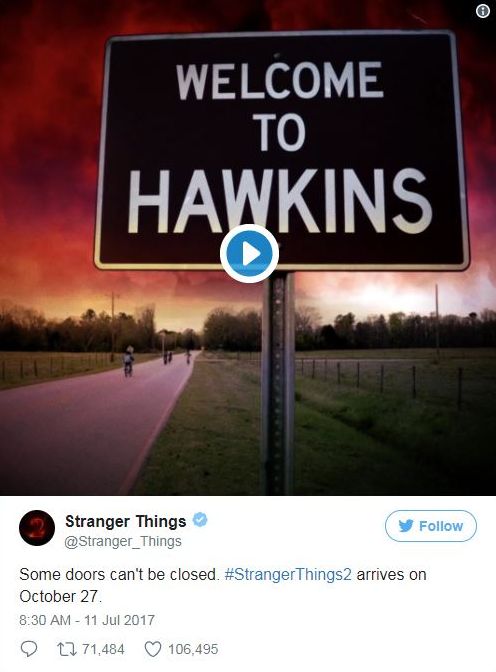Open the 8:30 AM - 11 Jul 2017 timestamp

click(87, 620)
